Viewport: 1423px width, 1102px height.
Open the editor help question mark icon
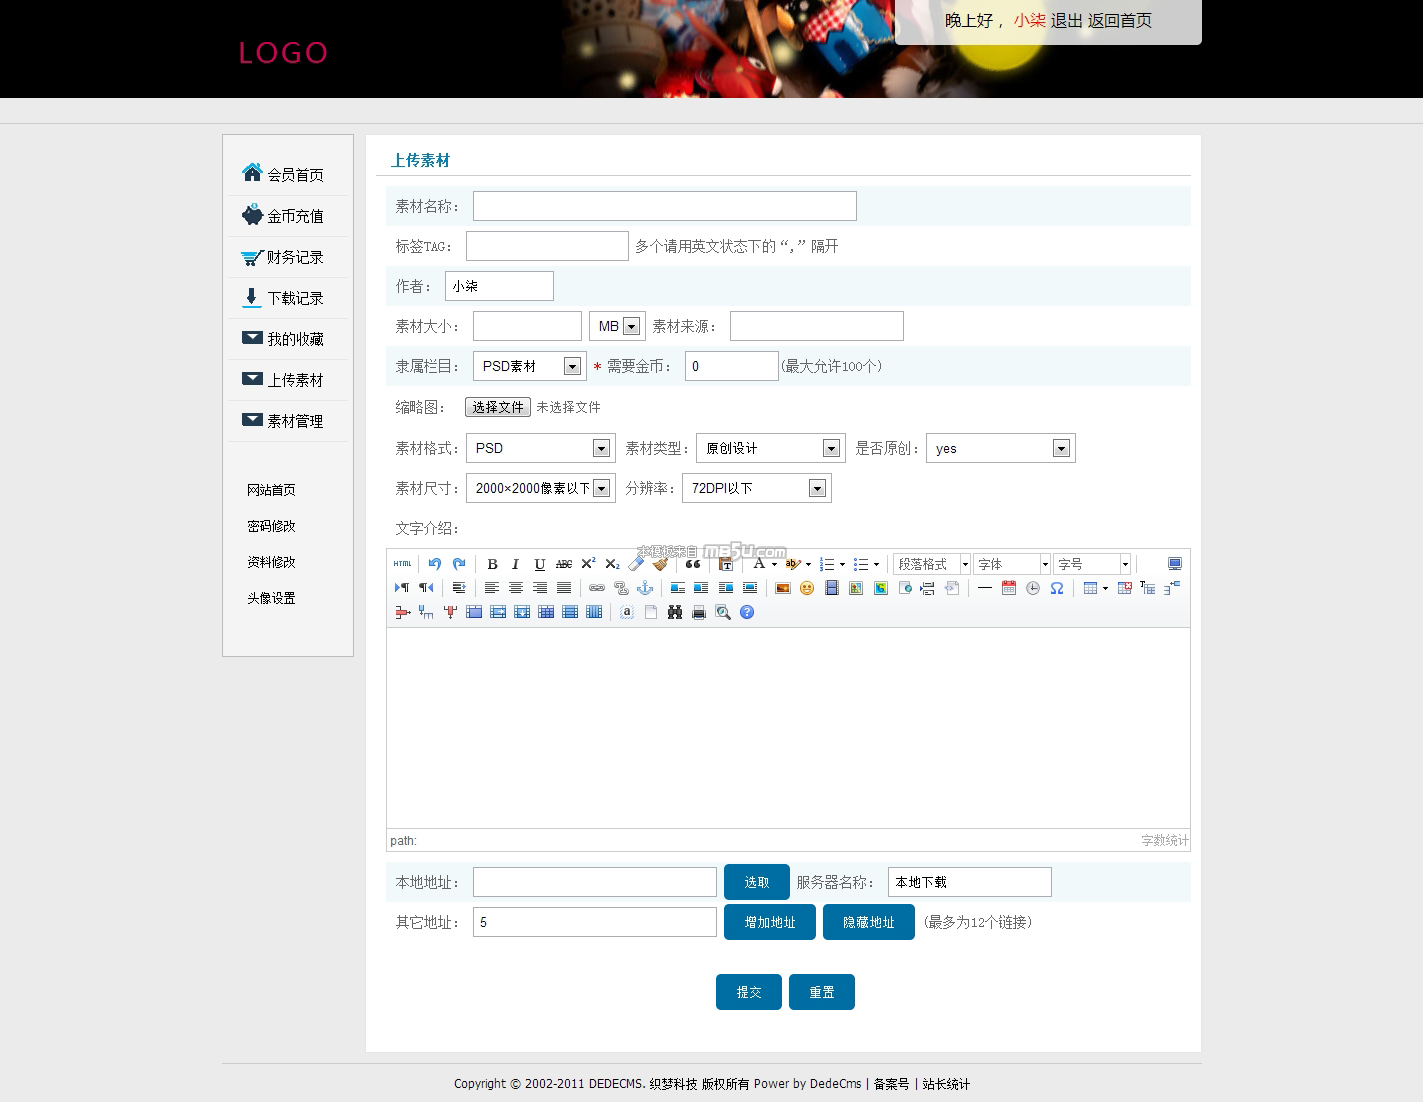[747, 612]
